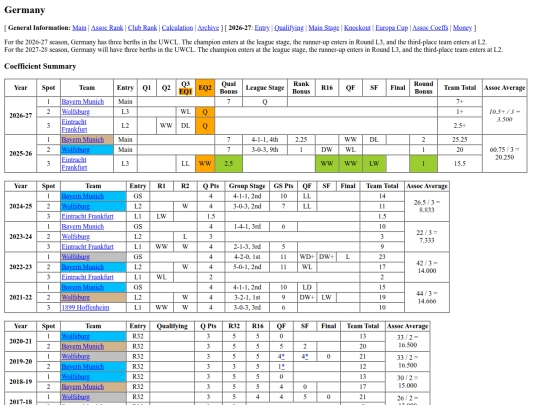Open the Qualifying link in navigation

pyautogui.click(x=289, y=28)
